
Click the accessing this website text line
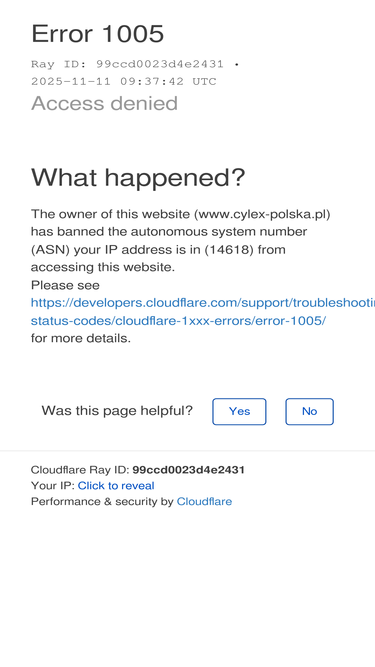click(102, 267)
